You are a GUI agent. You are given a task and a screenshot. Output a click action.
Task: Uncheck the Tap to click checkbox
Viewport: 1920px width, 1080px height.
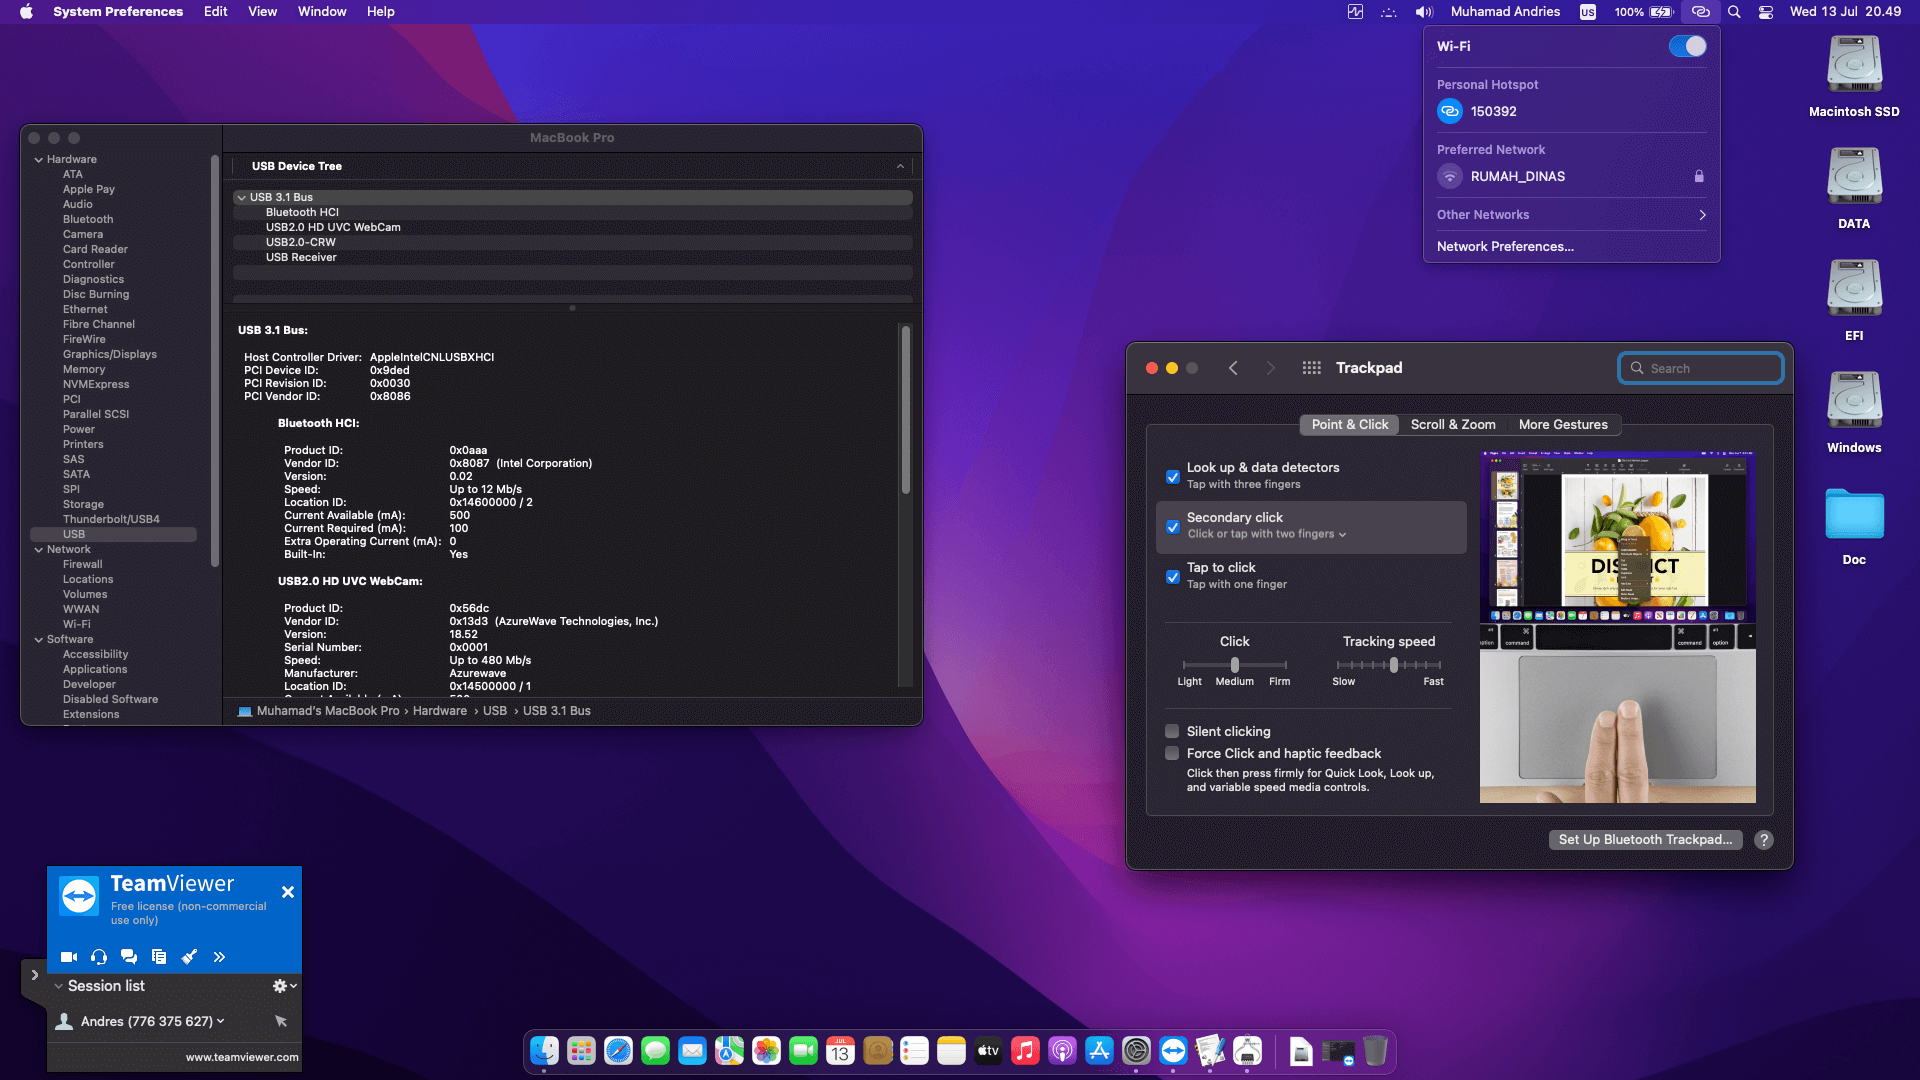pos(1173,576)
